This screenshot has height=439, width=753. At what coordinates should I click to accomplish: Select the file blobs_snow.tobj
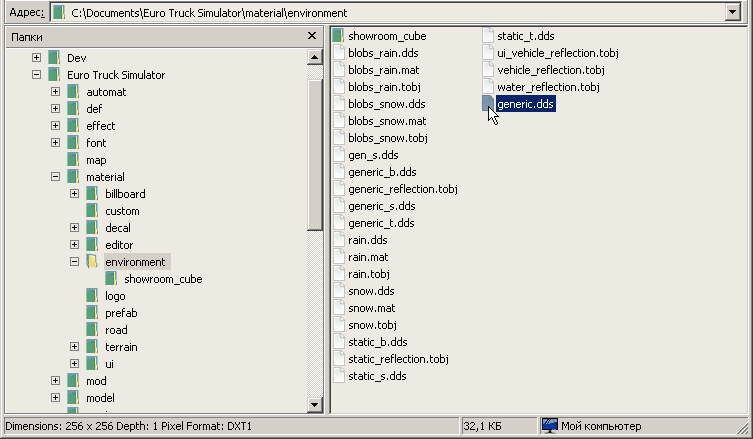(388, 138)
